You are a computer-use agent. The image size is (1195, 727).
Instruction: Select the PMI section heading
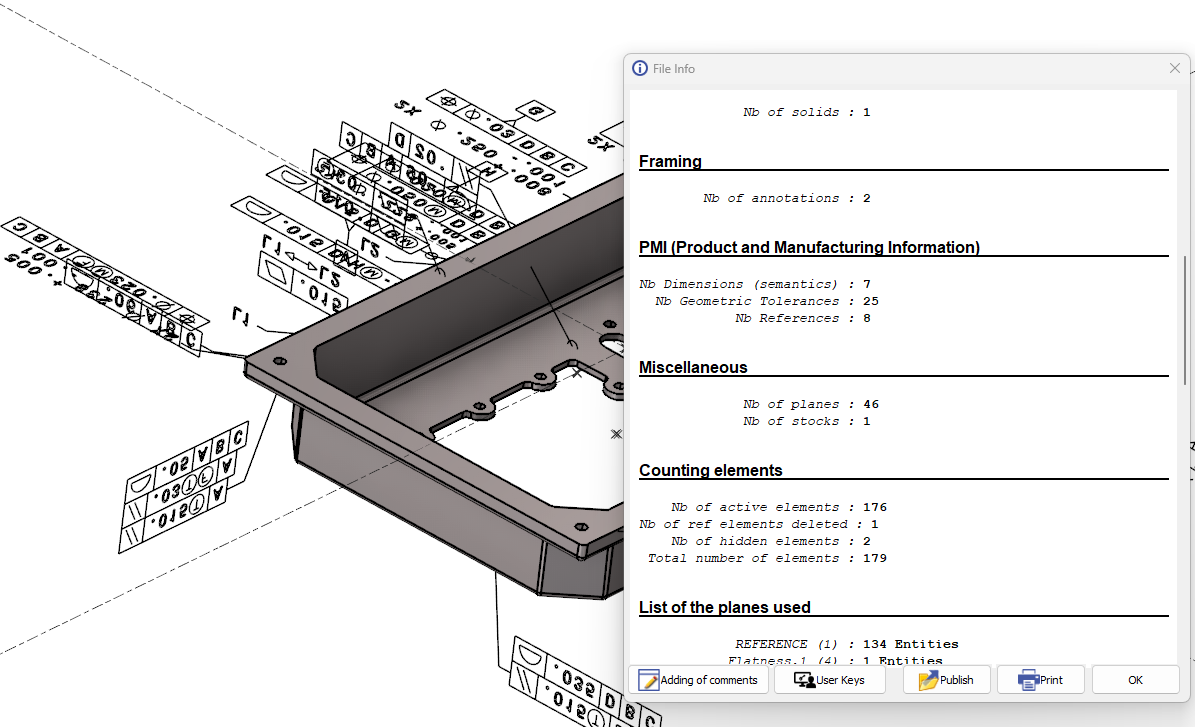[809, 247]
